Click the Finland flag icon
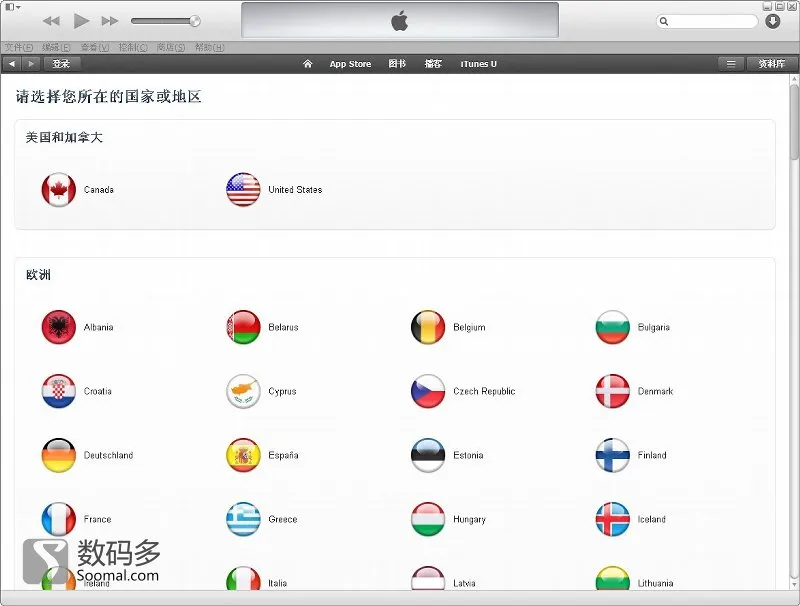Viewport: 800px width, 606px height. pyautogui.click(x=613, y=455)
